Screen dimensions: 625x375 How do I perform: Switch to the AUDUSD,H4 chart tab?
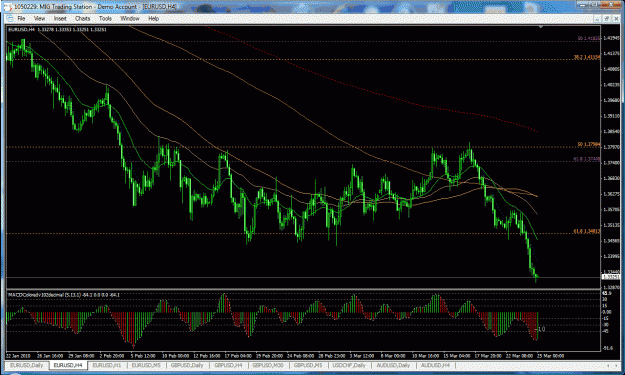[435, 365]
